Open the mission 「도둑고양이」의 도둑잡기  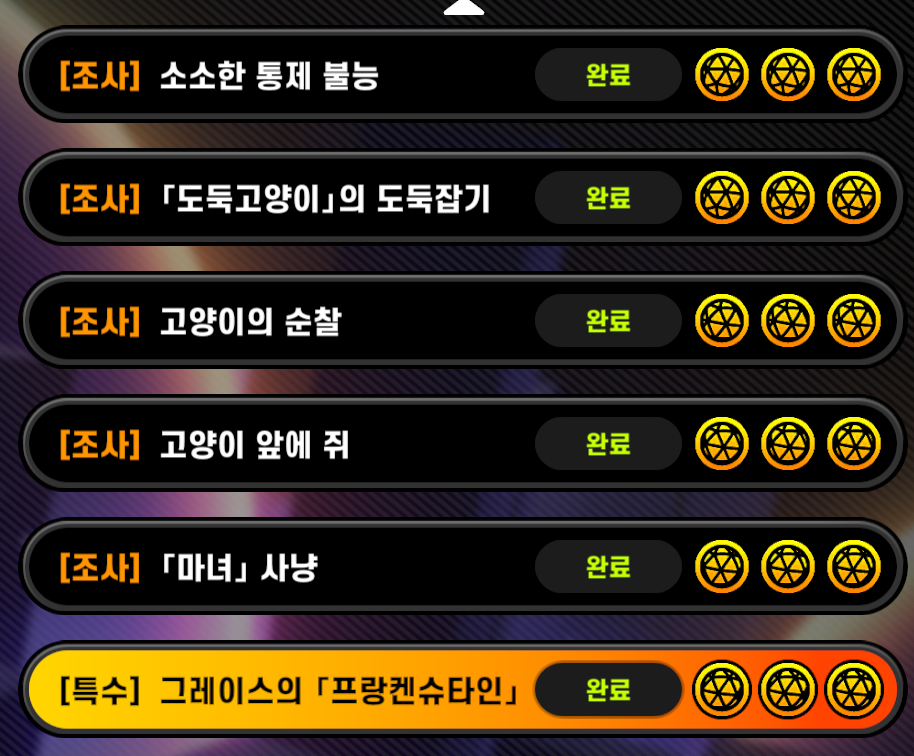click(x=462, y=198)
